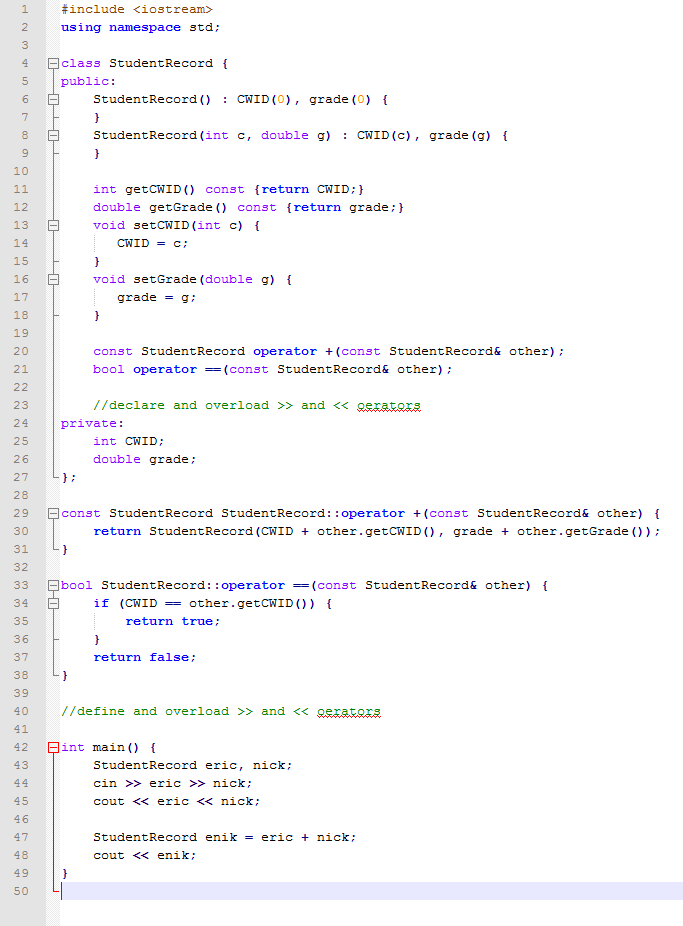The image size is (683, 926).
Task: Click 'int getCWID() const {return CWID;}'
Action: pyautogui.click(x=228, y=190)
